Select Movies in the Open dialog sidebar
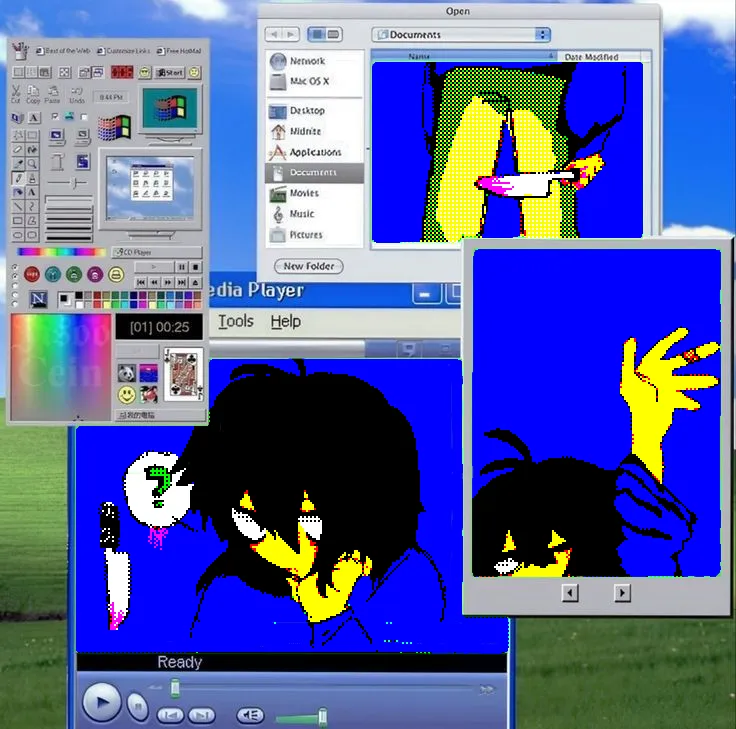Image resolution: width=736 pixels, height=729 pixels. pos(314,193)
